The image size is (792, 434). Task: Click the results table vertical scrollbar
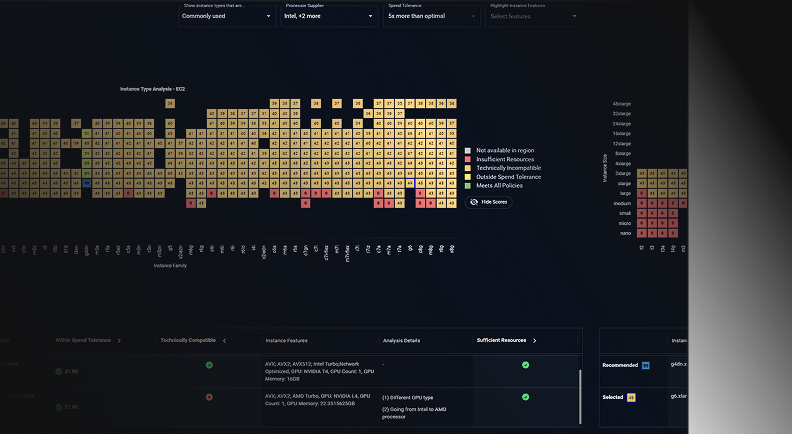point(580,397)
